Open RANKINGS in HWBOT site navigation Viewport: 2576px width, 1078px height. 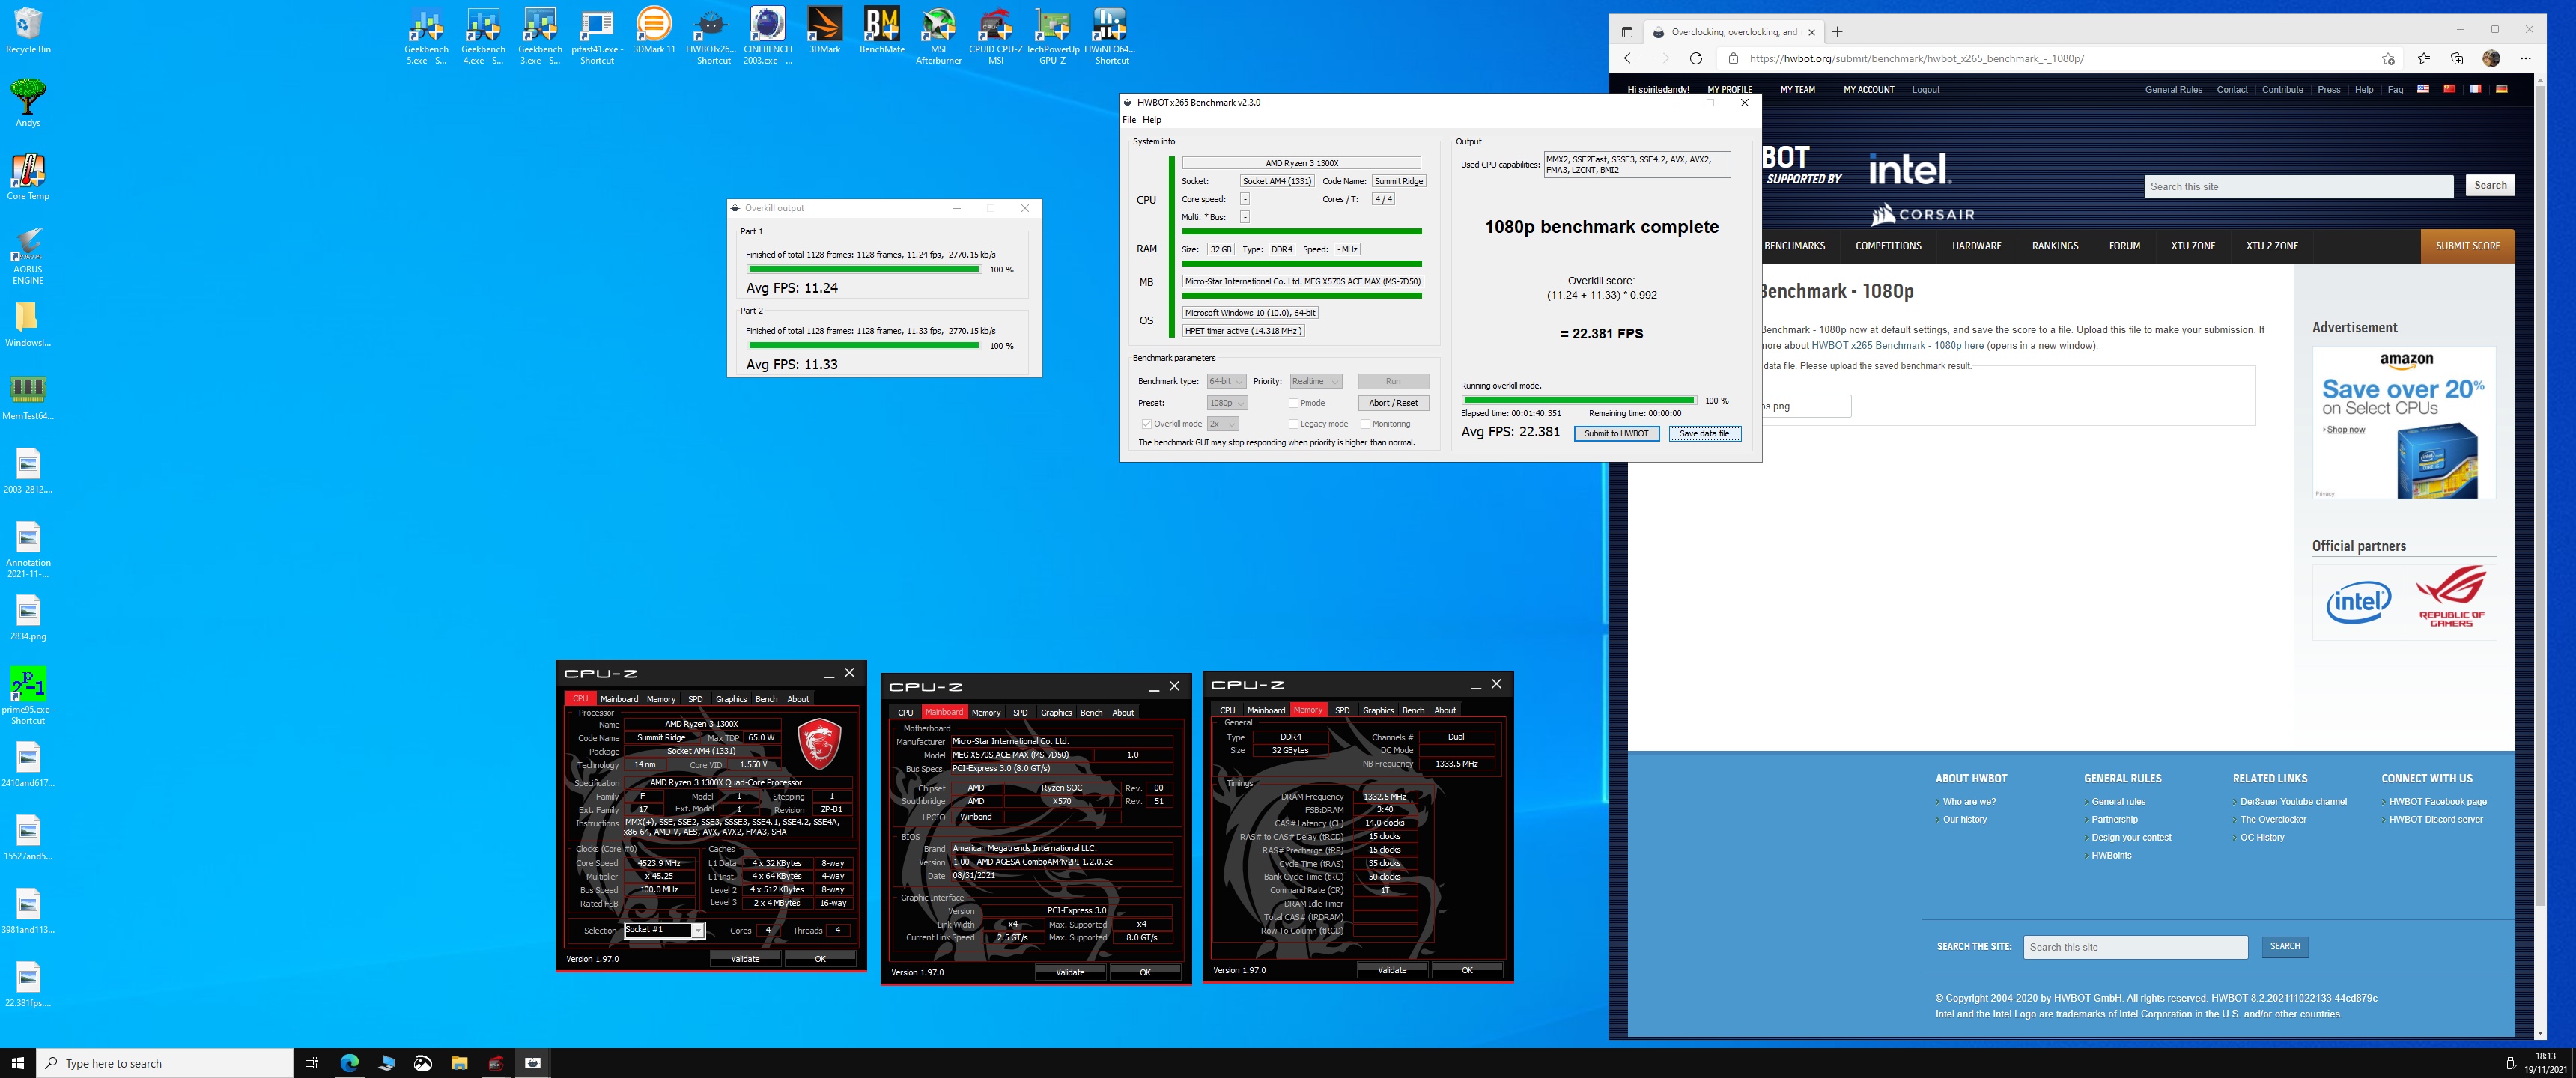2055,246
